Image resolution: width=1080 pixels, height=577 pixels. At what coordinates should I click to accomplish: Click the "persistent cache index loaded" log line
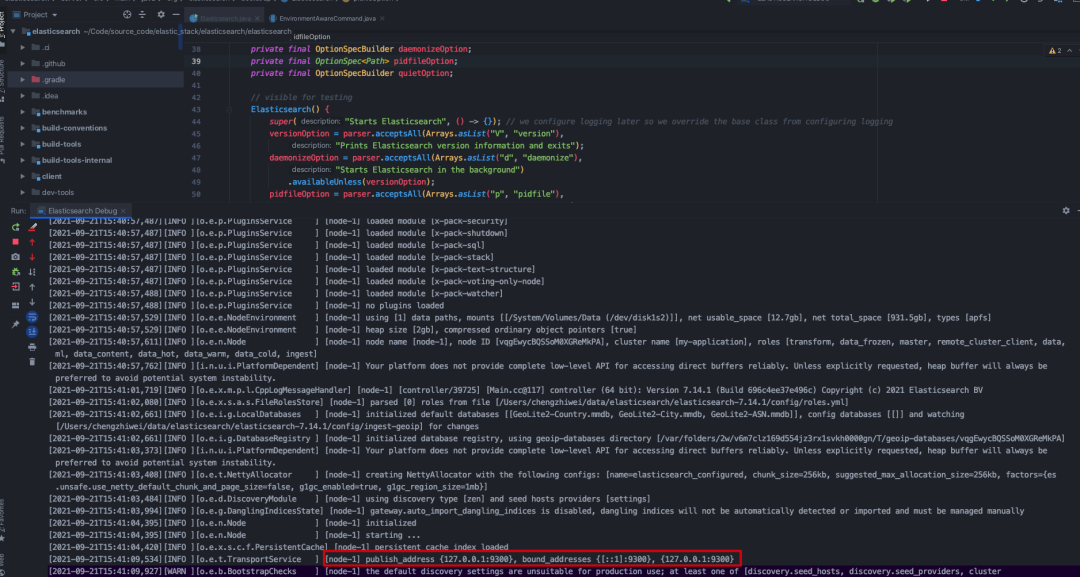(x=278, y=547)
